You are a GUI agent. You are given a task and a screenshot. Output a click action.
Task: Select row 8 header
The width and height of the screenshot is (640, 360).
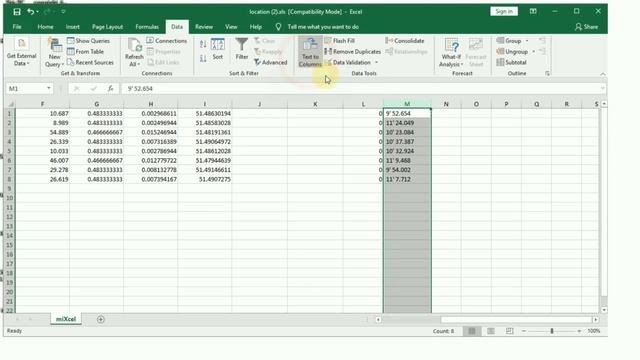(10, 179)
